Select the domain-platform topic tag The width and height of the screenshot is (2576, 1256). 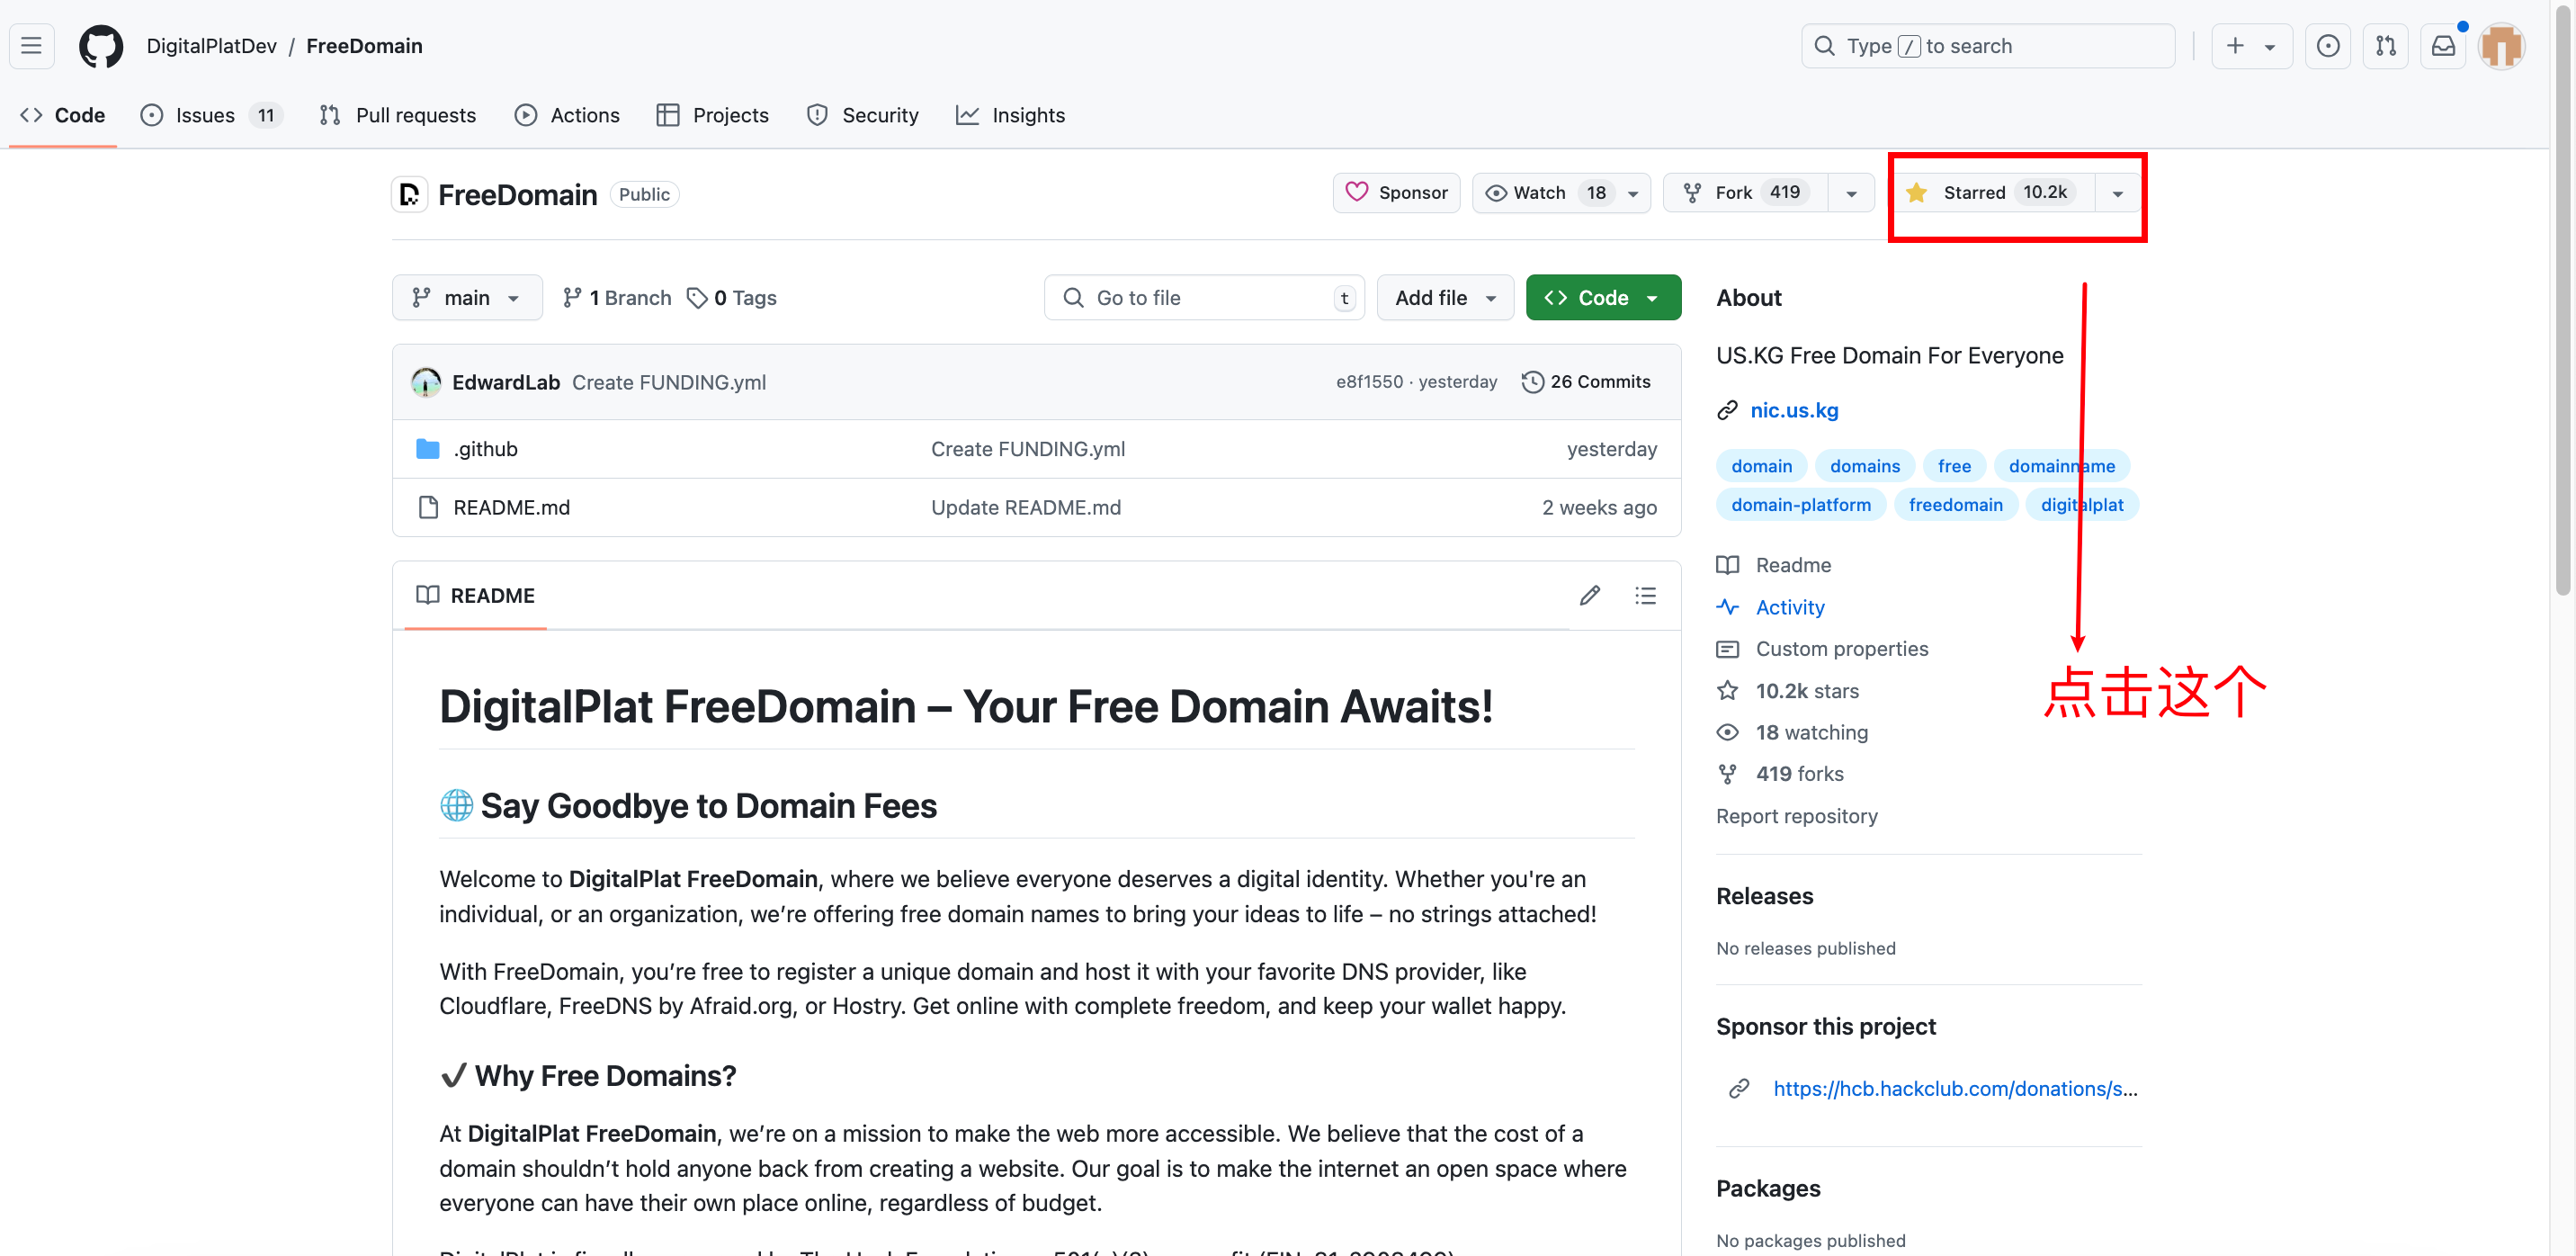click(x=1800, y=505)
